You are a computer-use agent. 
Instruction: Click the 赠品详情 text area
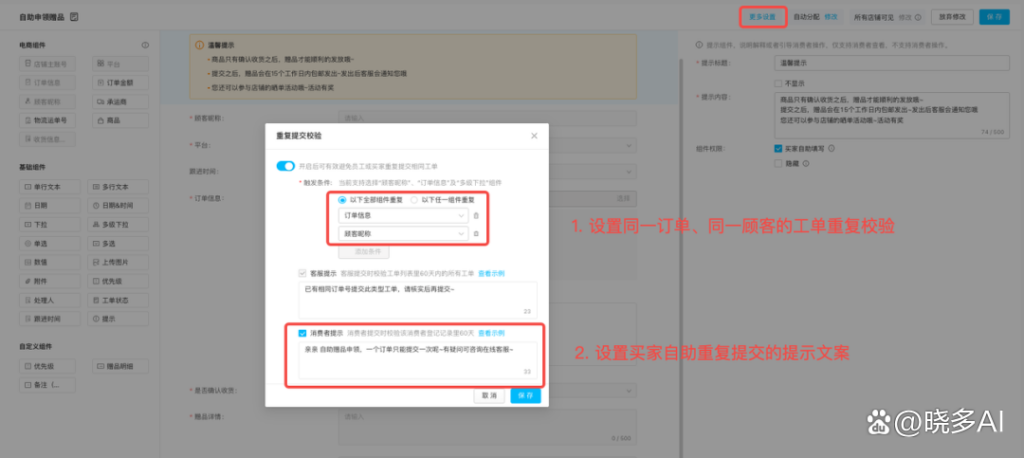(x=487, y=427)
